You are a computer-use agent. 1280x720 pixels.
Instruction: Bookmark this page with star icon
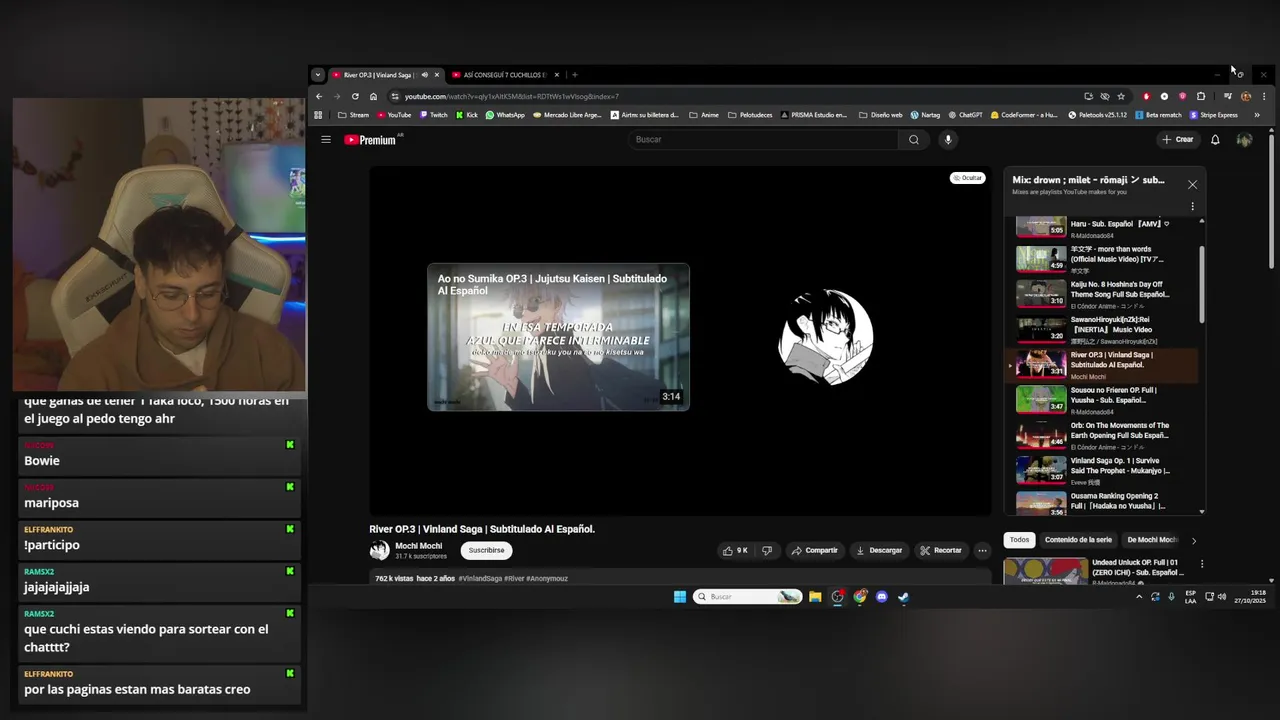(x=1121, y=97)
